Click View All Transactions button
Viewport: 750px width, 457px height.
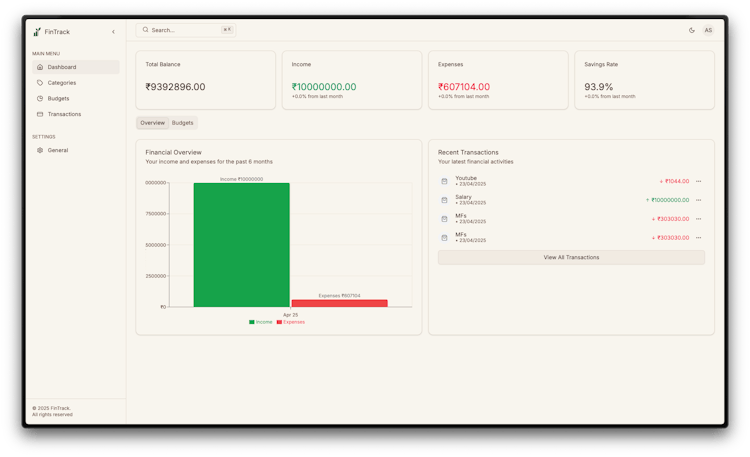pyautogui.click(x=571, y=257)
